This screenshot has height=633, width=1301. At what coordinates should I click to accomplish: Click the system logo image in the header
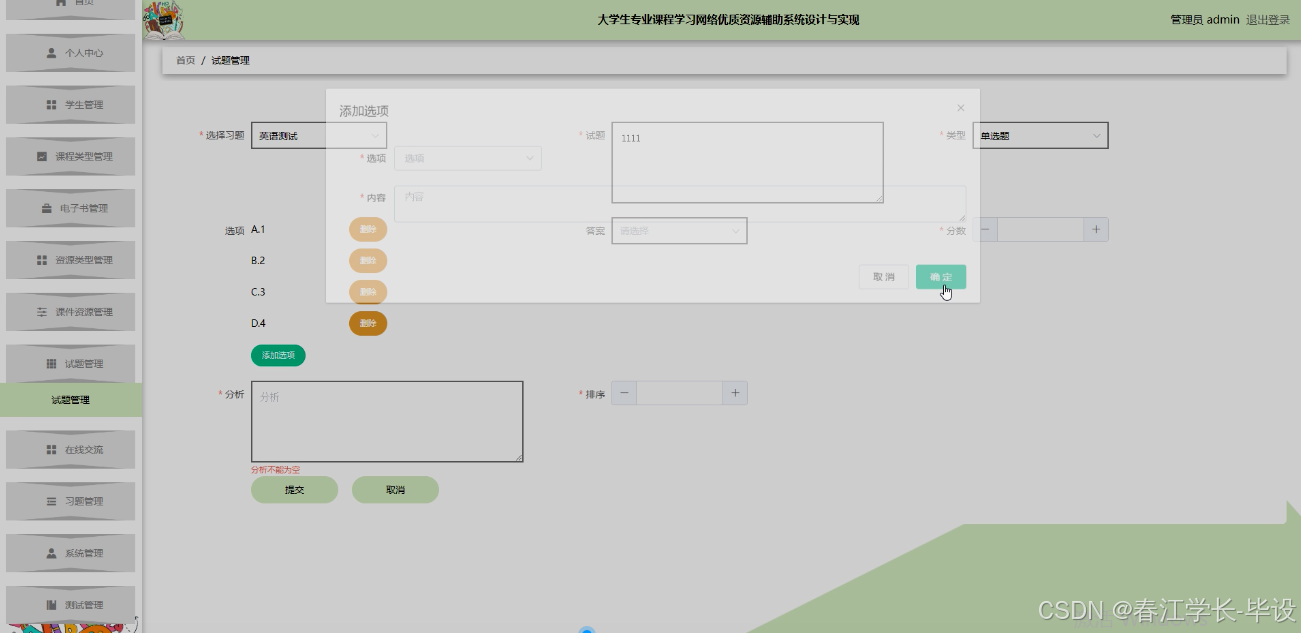point(163,20)
